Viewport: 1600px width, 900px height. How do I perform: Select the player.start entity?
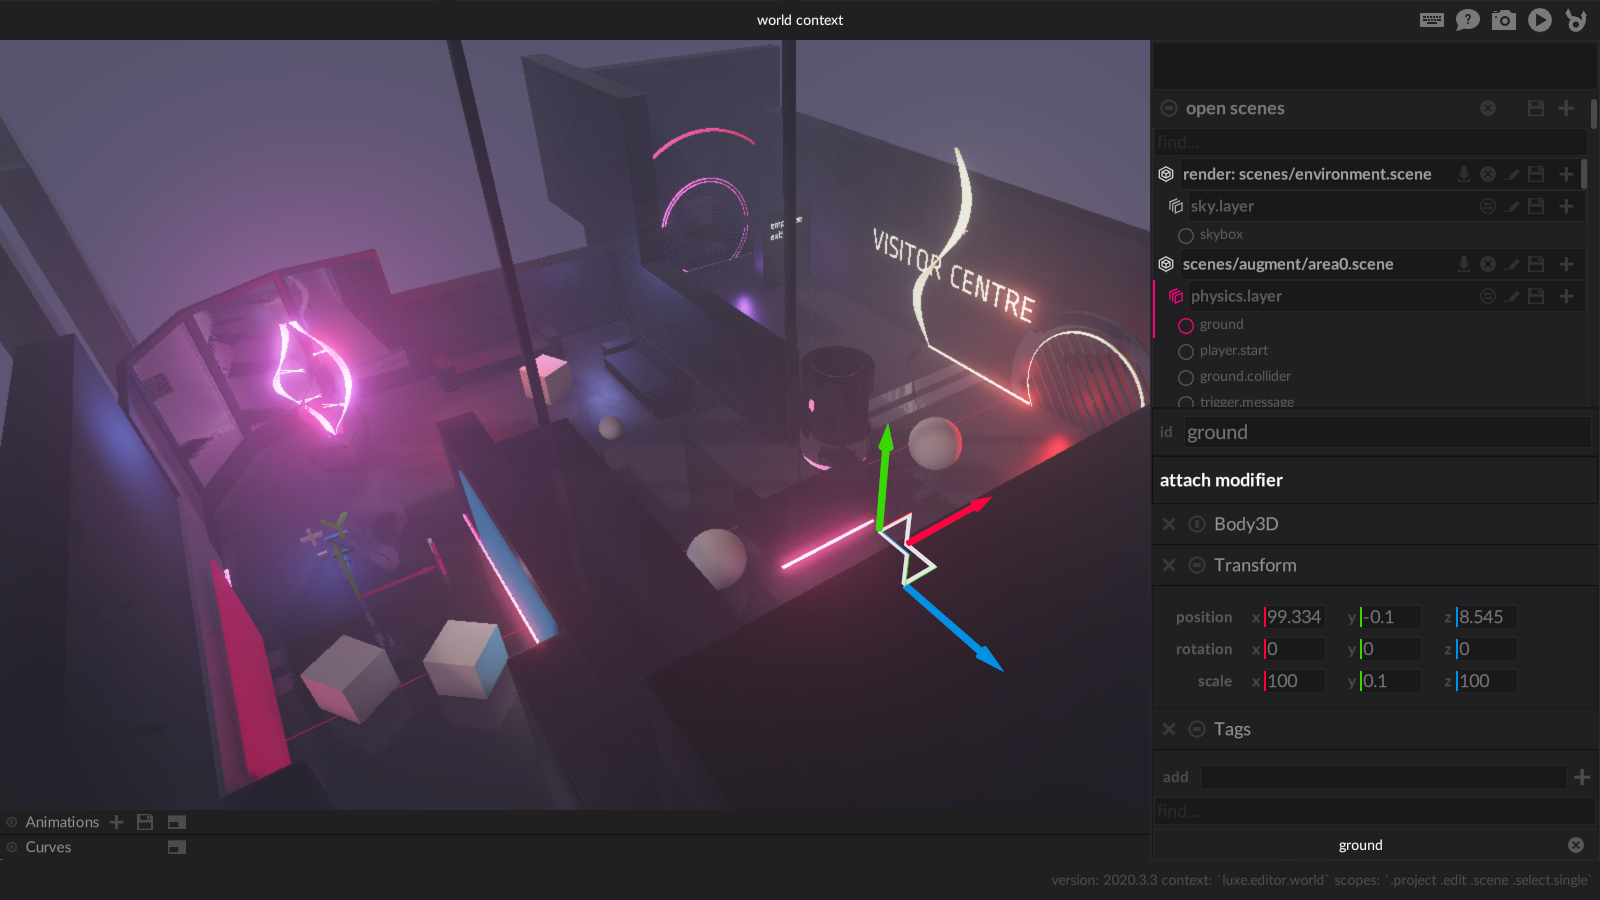click(x=1233, y=351)
